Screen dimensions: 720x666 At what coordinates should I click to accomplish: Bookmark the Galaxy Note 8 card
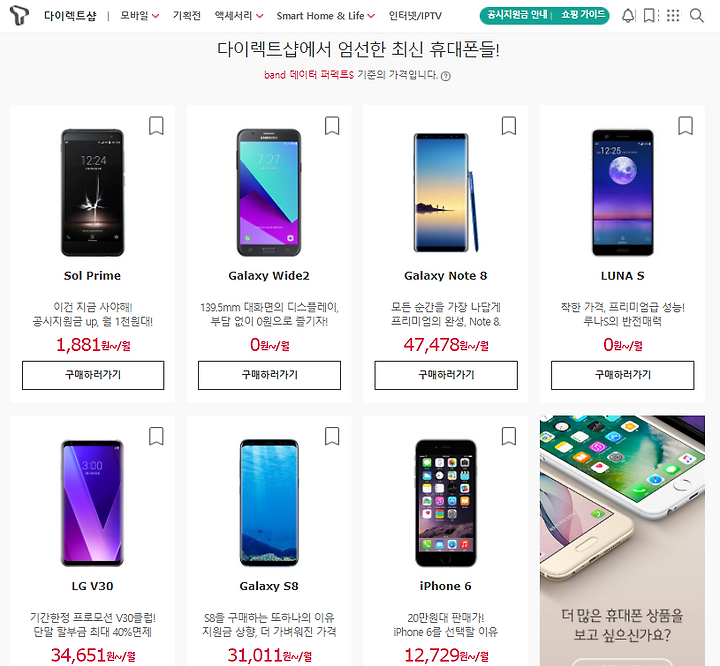508,125
